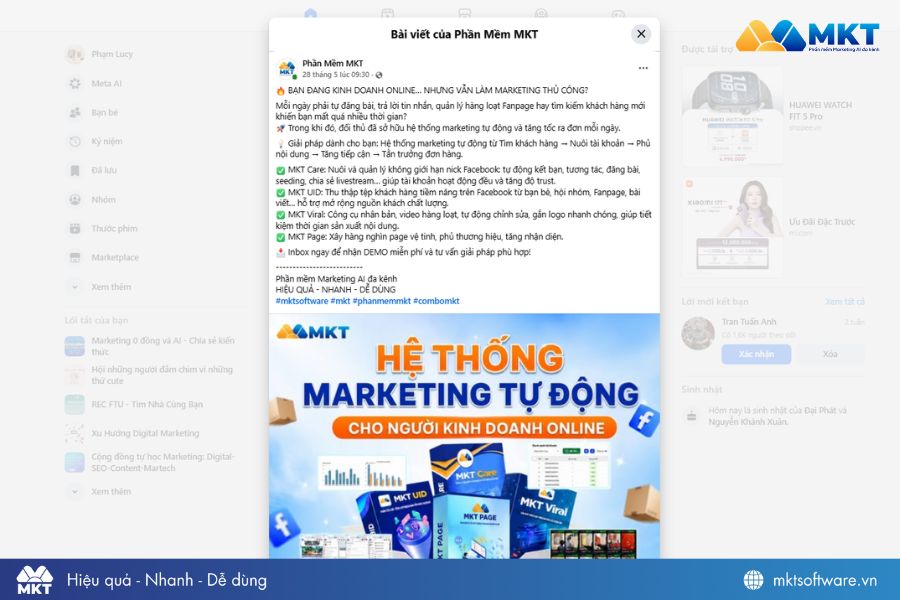The image size is (900, 600).
Task: Open the #phanmemmkt hashtag
Action: [382, 301]
